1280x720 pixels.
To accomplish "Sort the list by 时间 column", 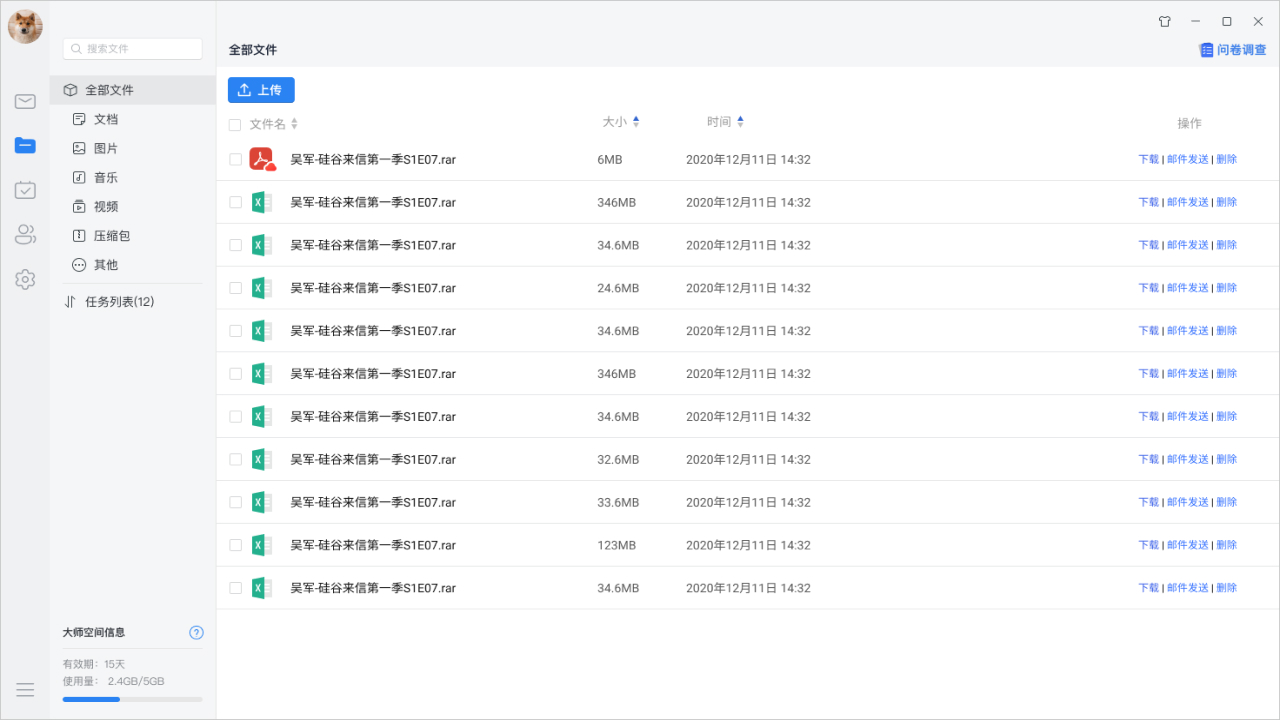I will [740, 122].
